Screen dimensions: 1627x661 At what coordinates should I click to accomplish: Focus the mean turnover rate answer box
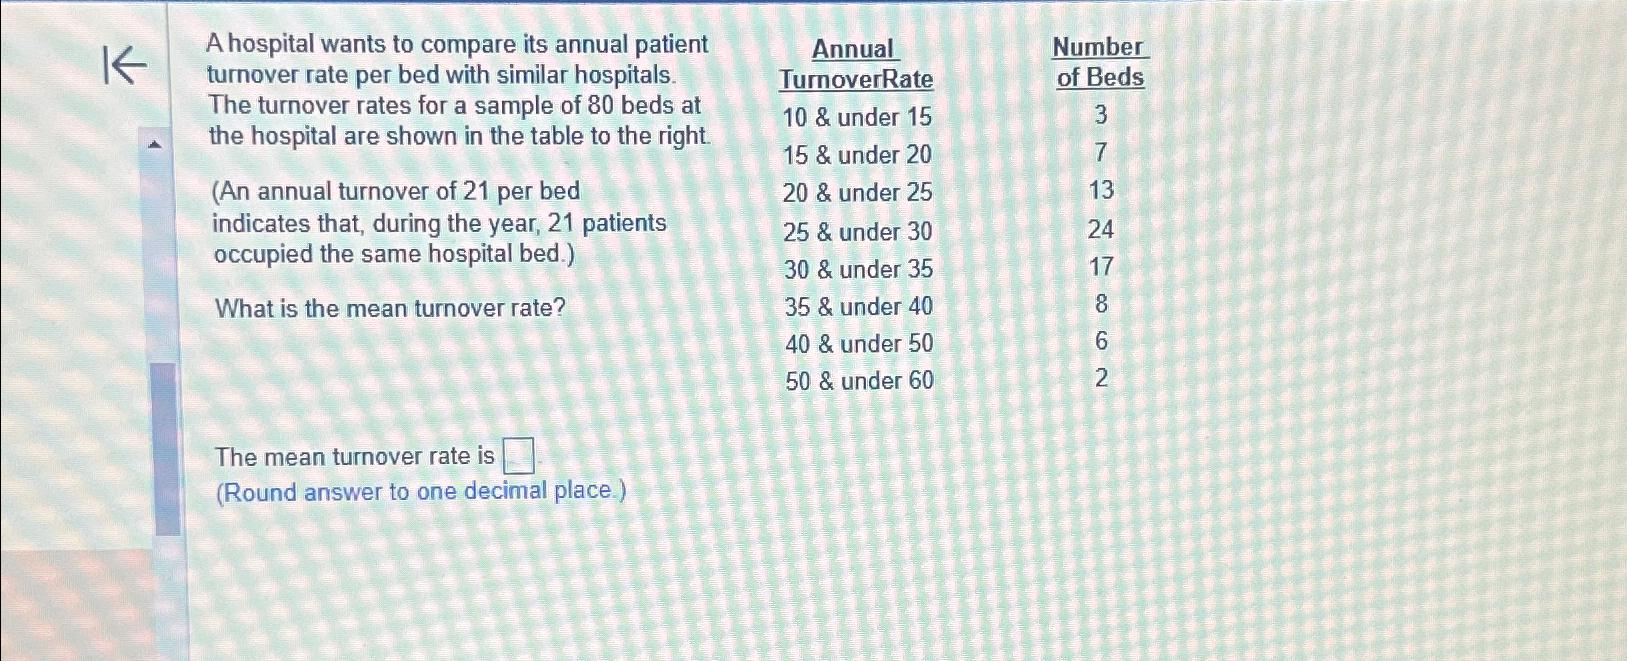[x=519, y=457]
